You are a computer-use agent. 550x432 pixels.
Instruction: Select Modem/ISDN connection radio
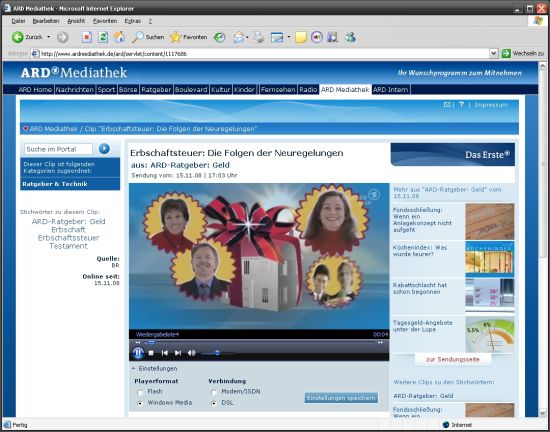click(214, 392)
